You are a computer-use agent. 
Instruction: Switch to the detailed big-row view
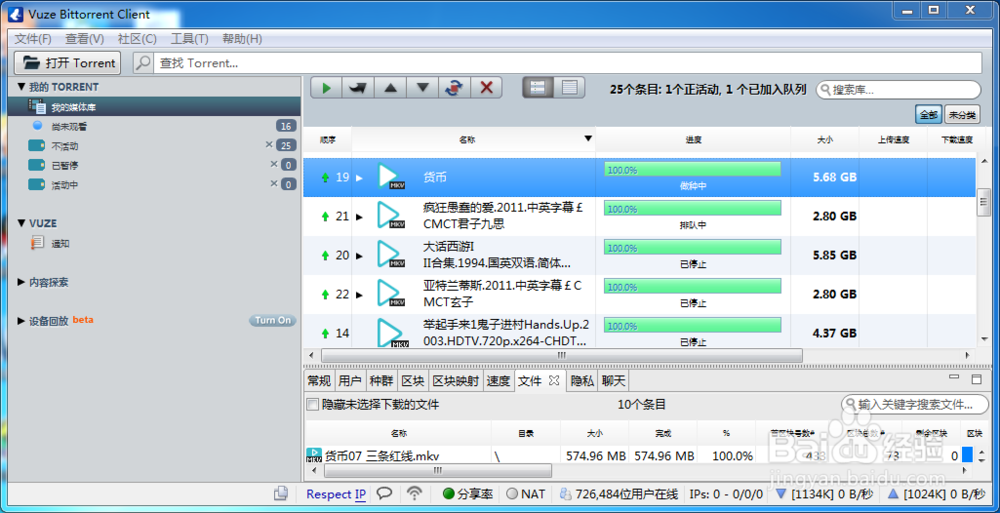pos(538,88)
